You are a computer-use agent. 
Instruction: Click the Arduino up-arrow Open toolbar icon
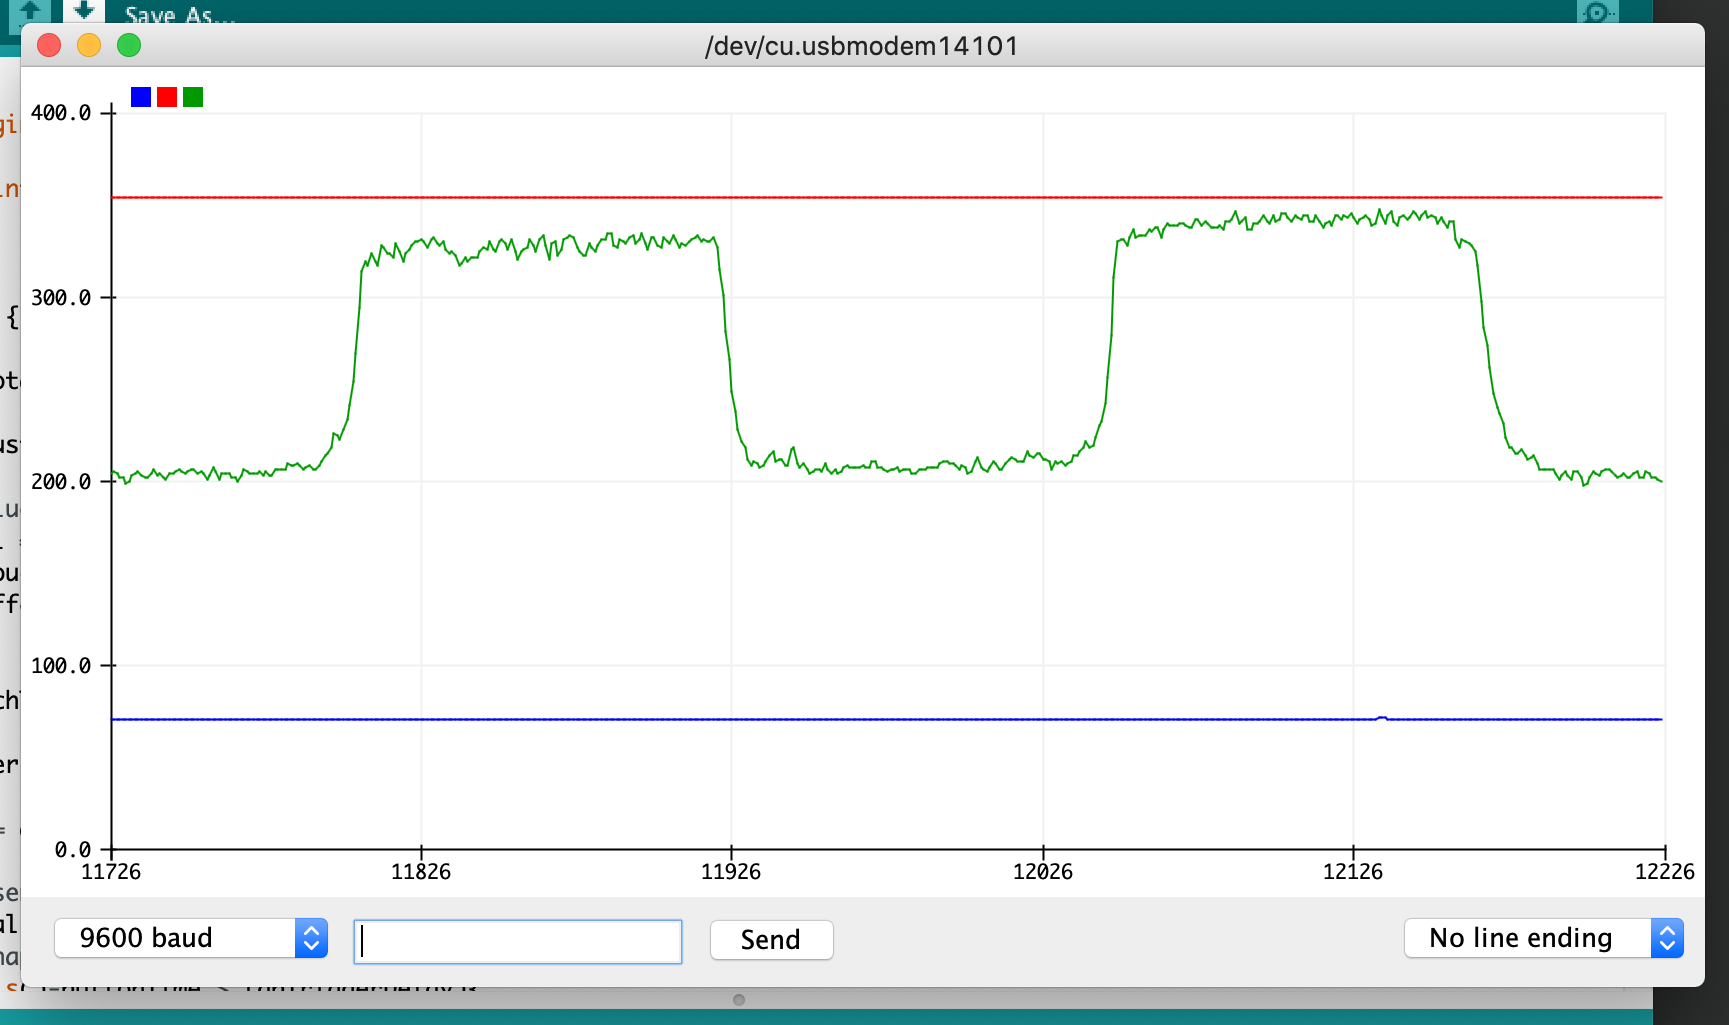click(x=30, y=11)
